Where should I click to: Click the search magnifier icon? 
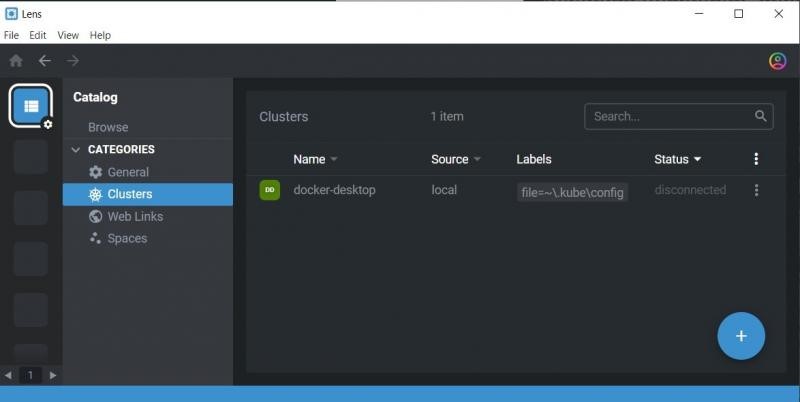[x=760, y=116]
